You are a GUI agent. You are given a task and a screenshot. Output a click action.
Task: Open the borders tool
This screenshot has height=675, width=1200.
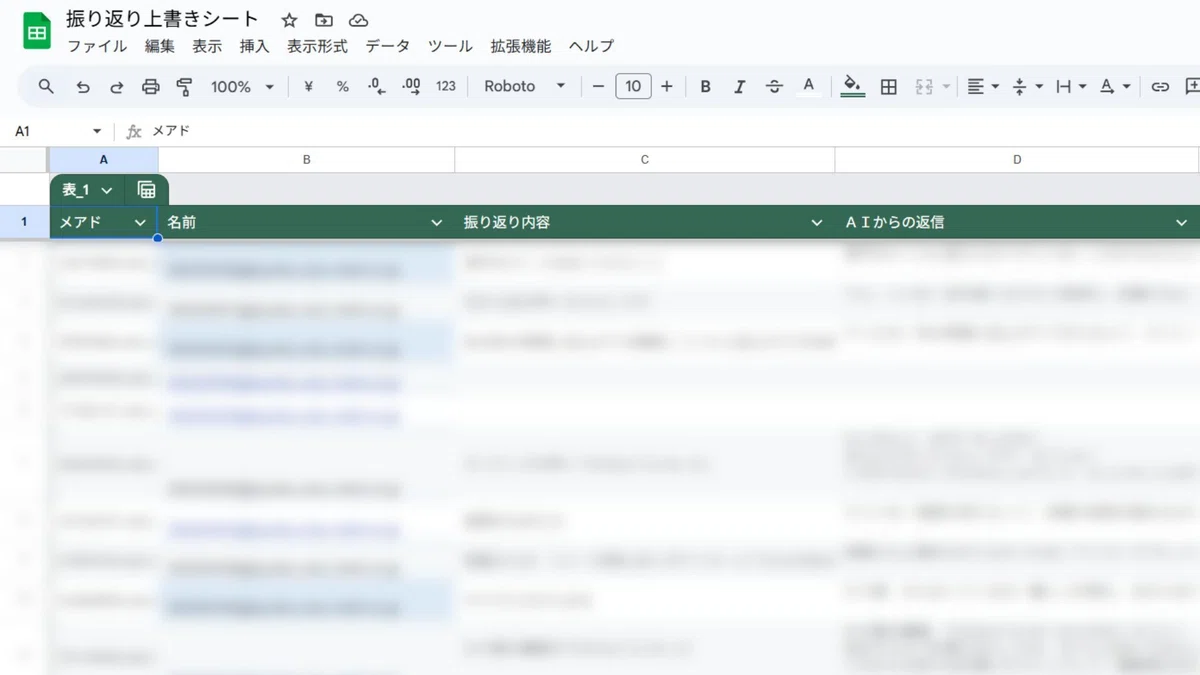(888, 87)
